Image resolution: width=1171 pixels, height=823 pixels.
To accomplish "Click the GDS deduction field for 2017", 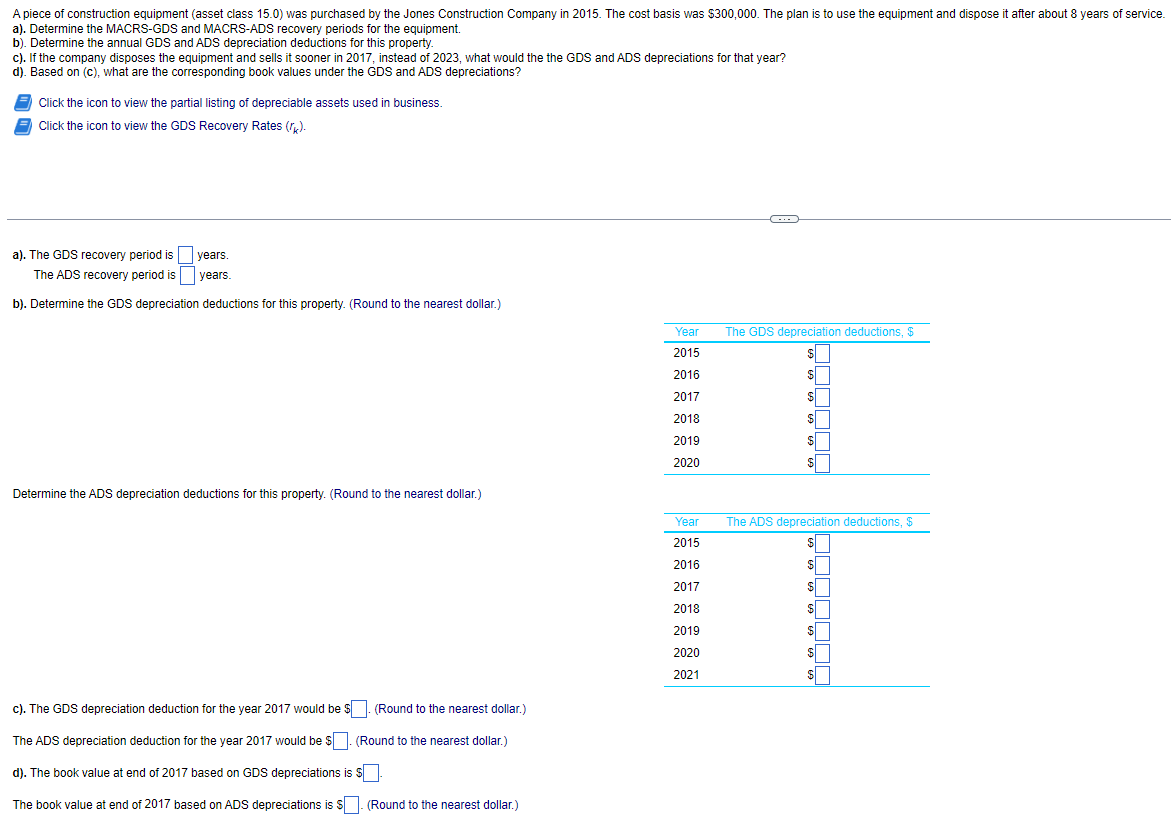I will tap(822, 397).
